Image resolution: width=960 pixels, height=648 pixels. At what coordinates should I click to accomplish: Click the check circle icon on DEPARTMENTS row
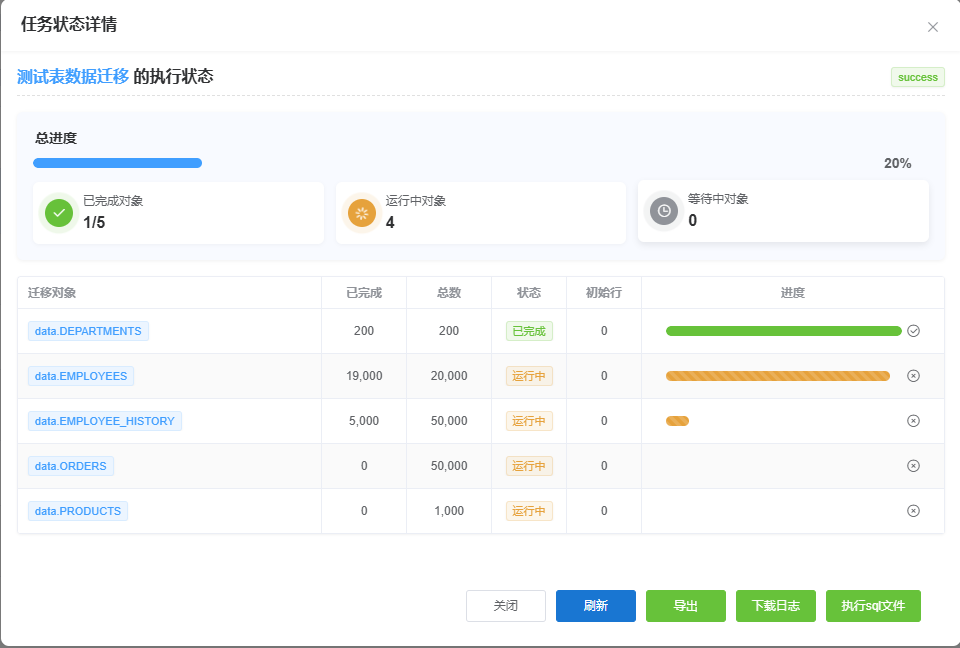(913, 331)
